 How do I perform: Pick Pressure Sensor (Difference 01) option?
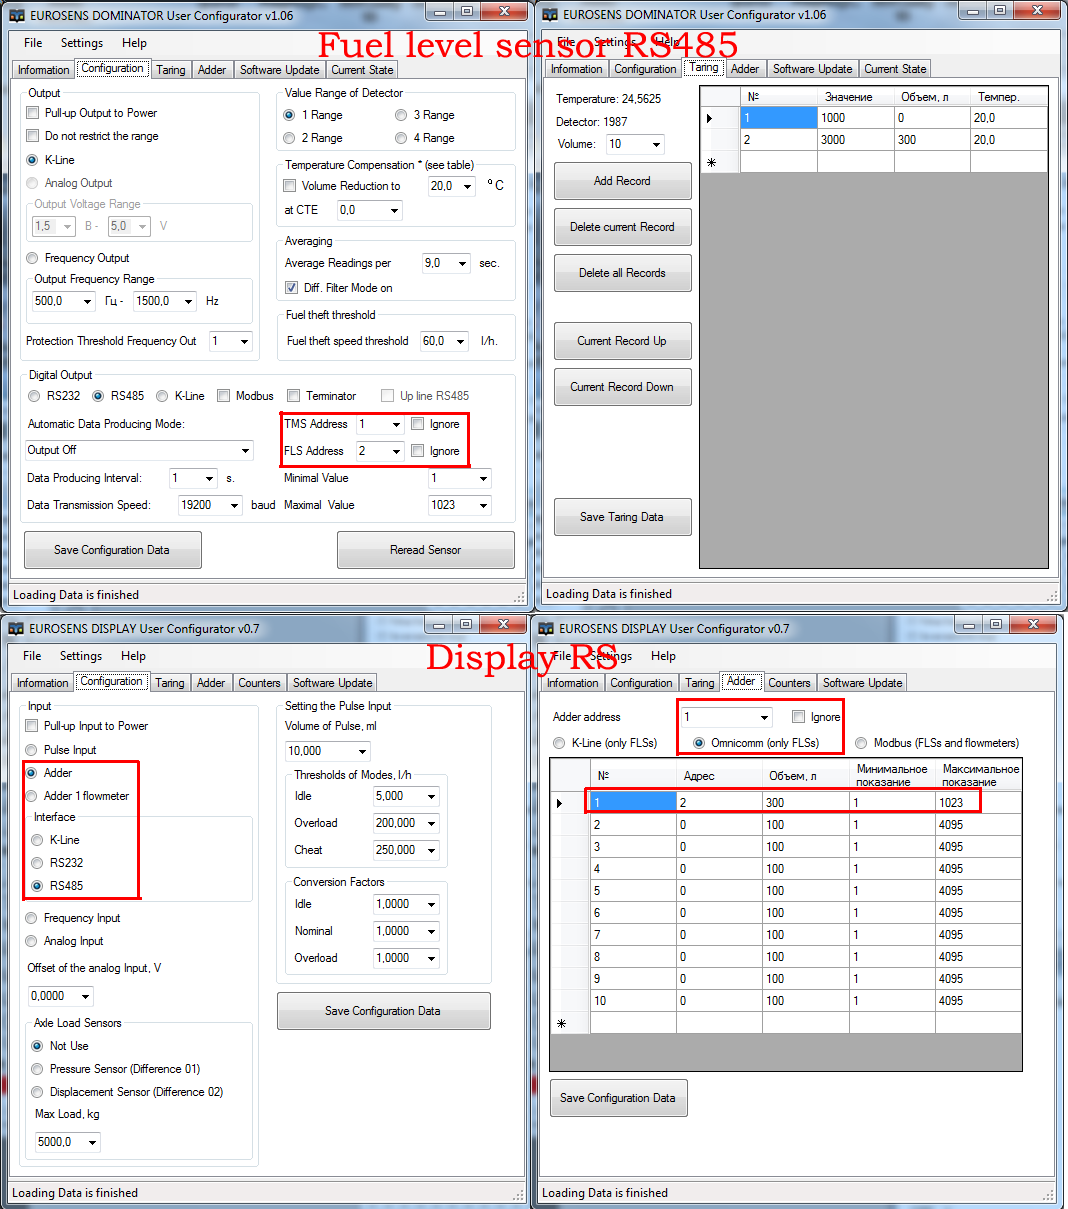click(x=38, y=1069)
